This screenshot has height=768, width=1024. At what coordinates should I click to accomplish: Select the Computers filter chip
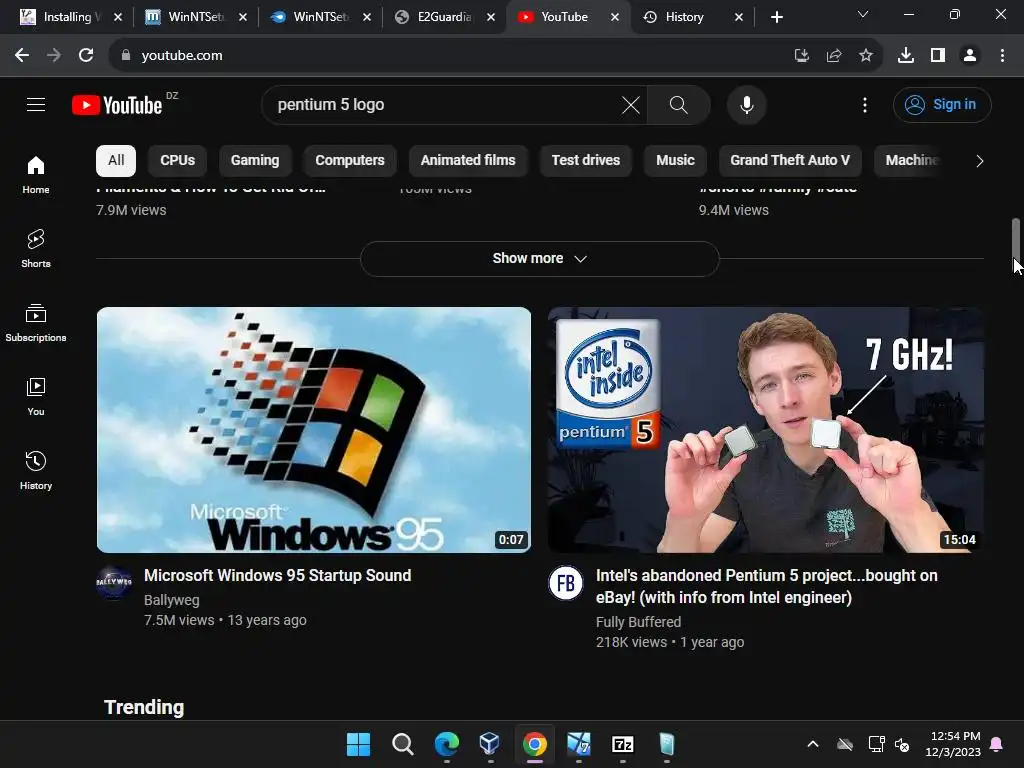click(x=350, y=161)
